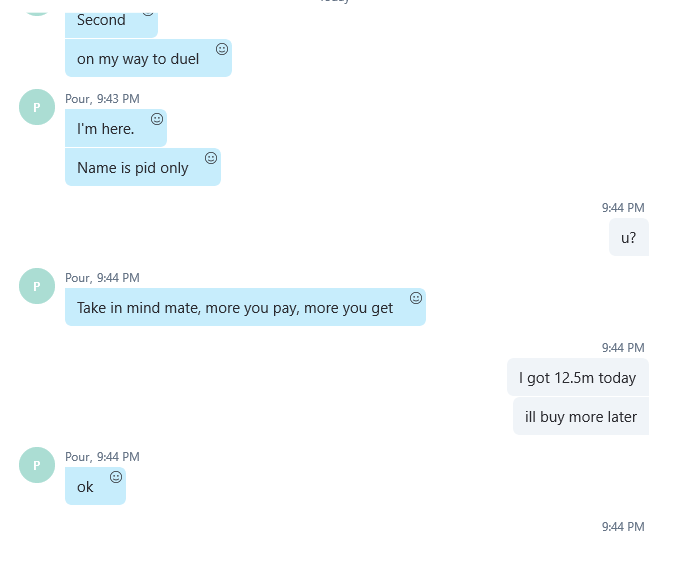Viewport: 674px width, 577px height.
Task: Click the 'u?' sent message bubble
Action: click(x=629, y=237)
